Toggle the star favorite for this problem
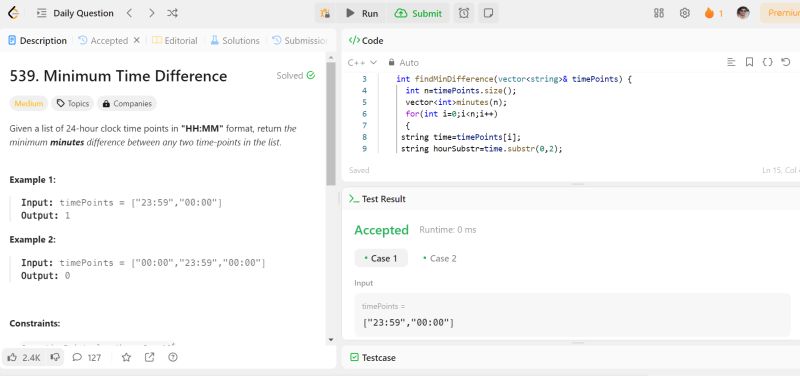This screenshot has width=800, height=376. pyautogui.click(x=126, y=358)
